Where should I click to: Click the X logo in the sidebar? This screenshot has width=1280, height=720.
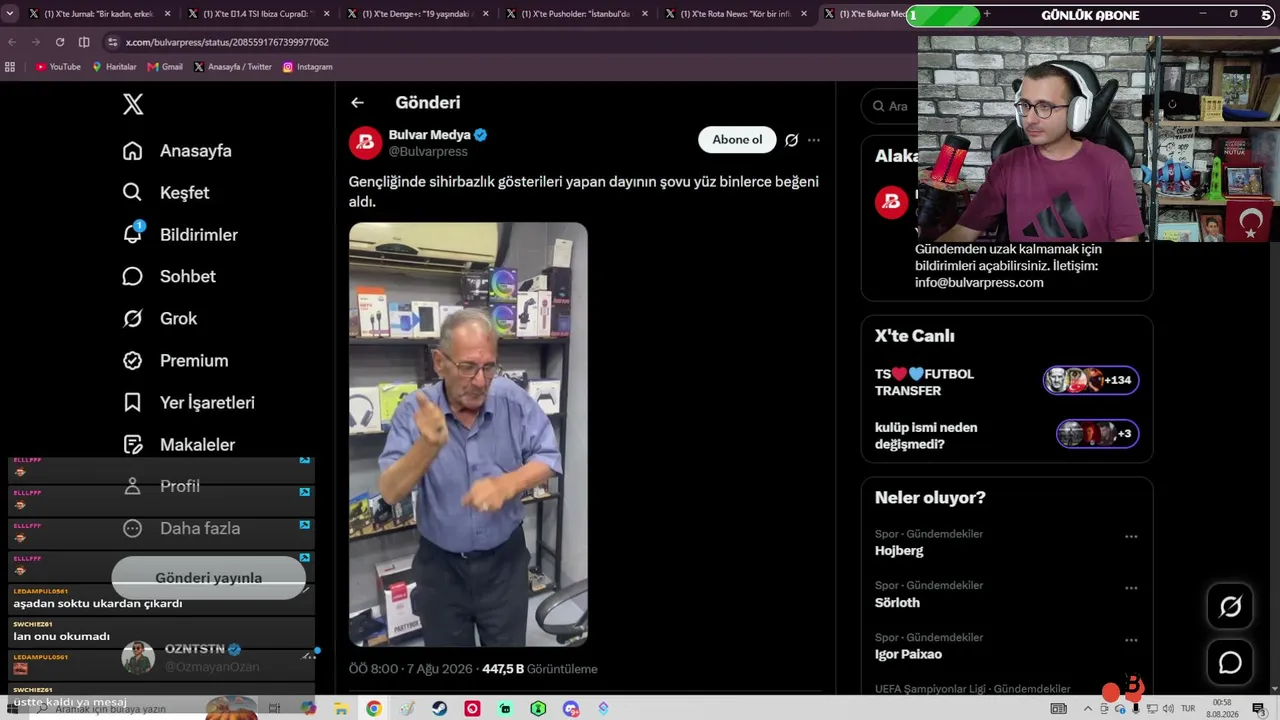pyautogui.click(x=133, y=104)
